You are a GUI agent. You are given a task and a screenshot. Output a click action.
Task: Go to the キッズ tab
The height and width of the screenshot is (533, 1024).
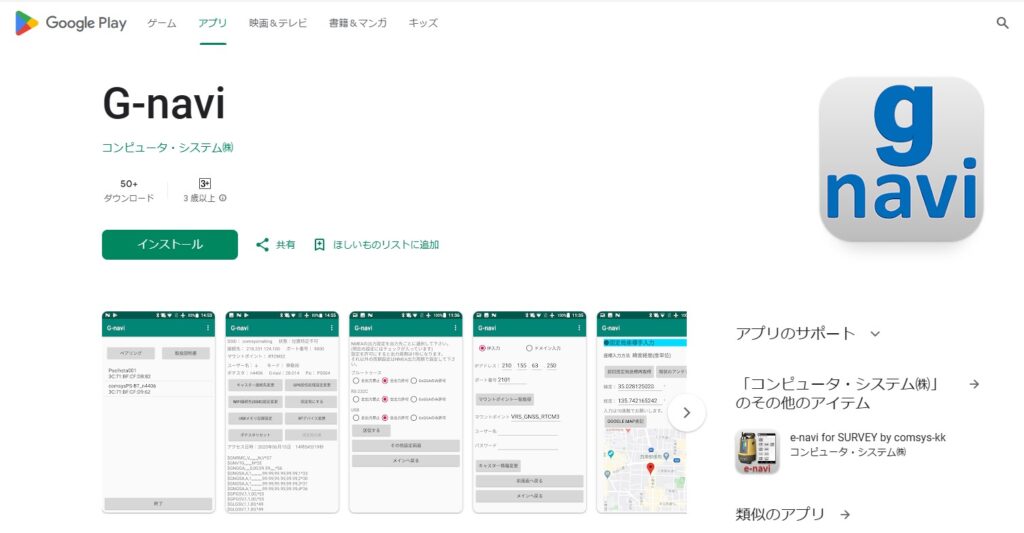click(x=423, y=23)
